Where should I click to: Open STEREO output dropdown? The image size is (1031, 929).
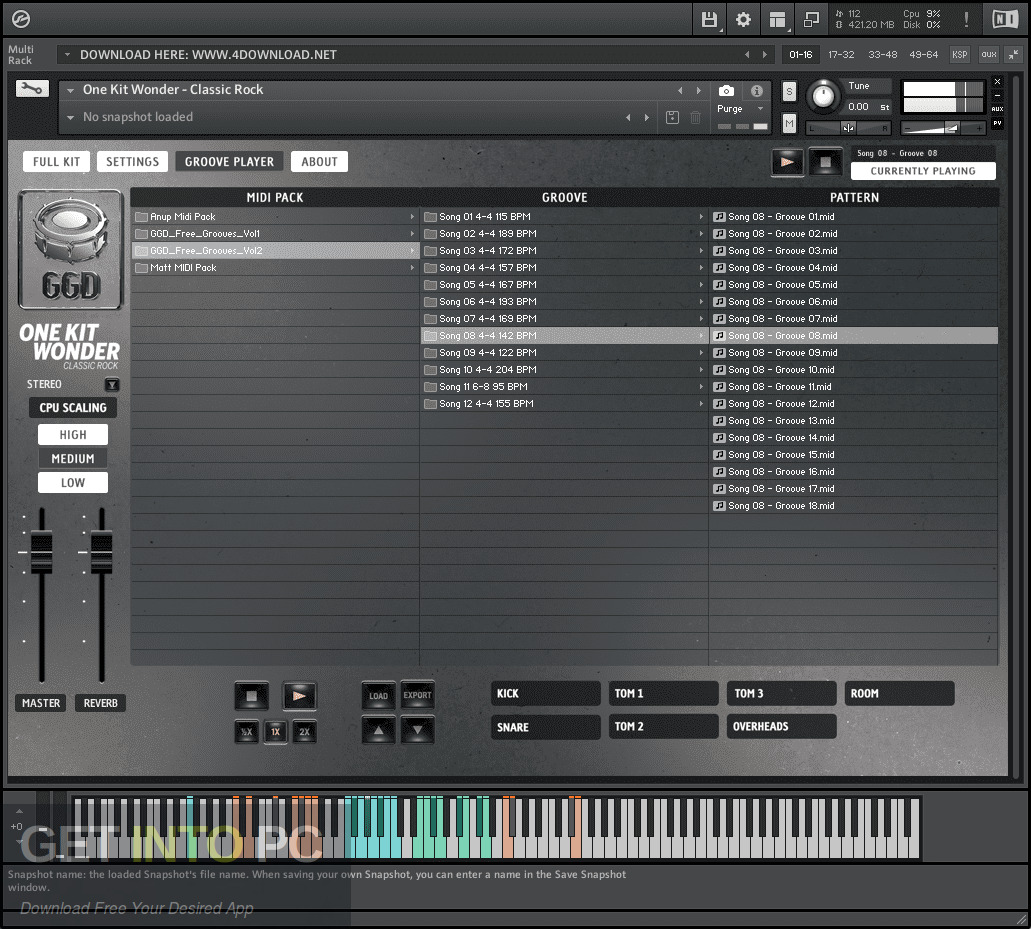[x=112, y=385]
